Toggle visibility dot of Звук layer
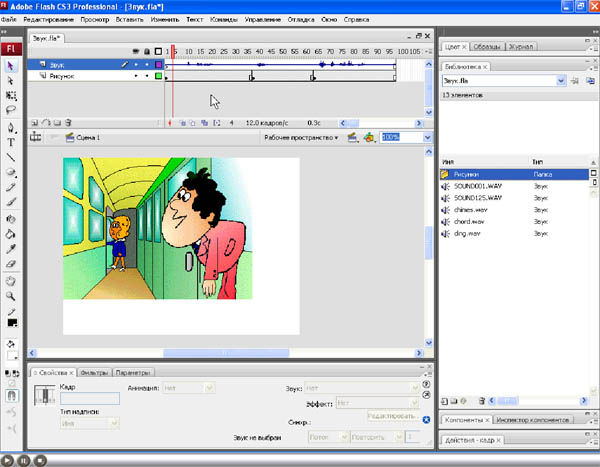The height and width of the screenshot is (467, 600). 136,64
